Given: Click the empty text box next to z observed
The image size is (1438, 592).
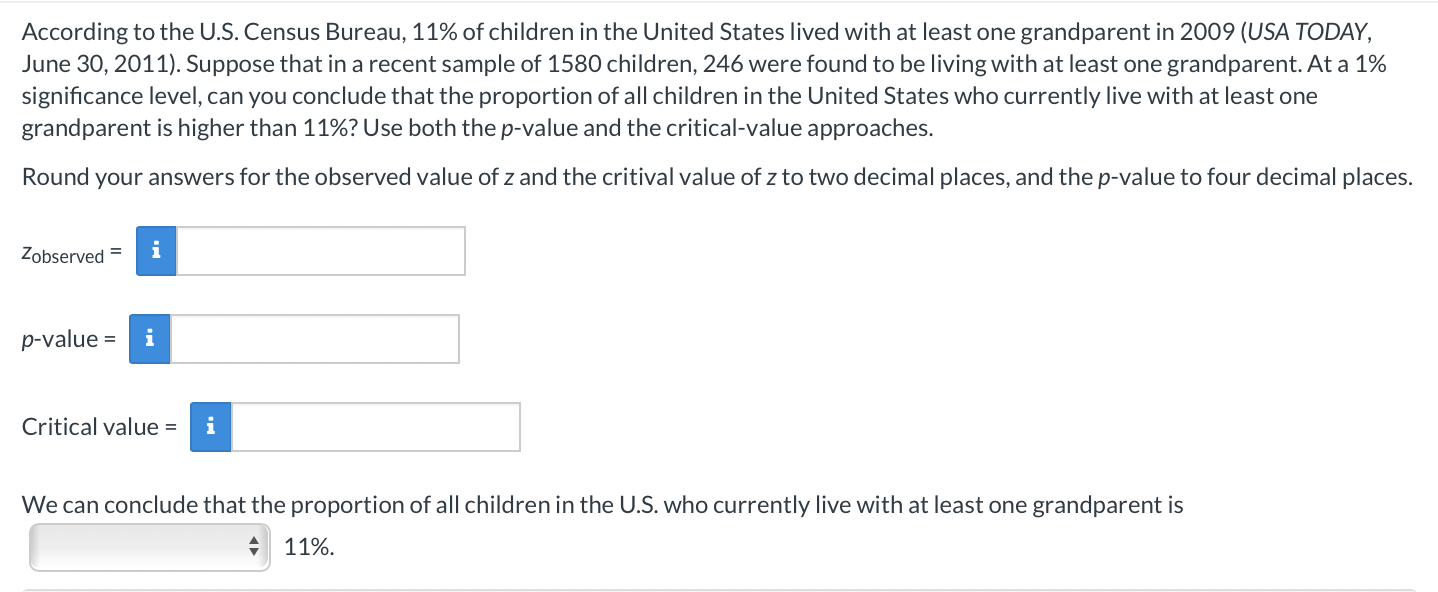Looking at the screenshot, I should tap(320, 251).
